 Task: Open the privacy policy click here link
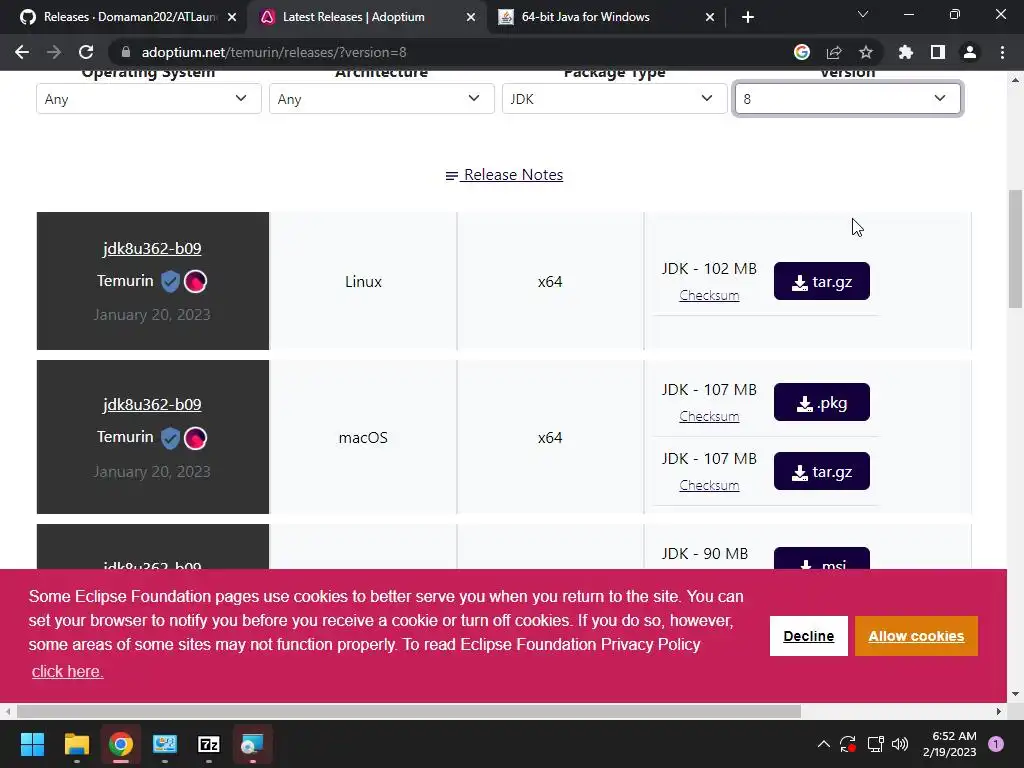(x=67, y=671)
